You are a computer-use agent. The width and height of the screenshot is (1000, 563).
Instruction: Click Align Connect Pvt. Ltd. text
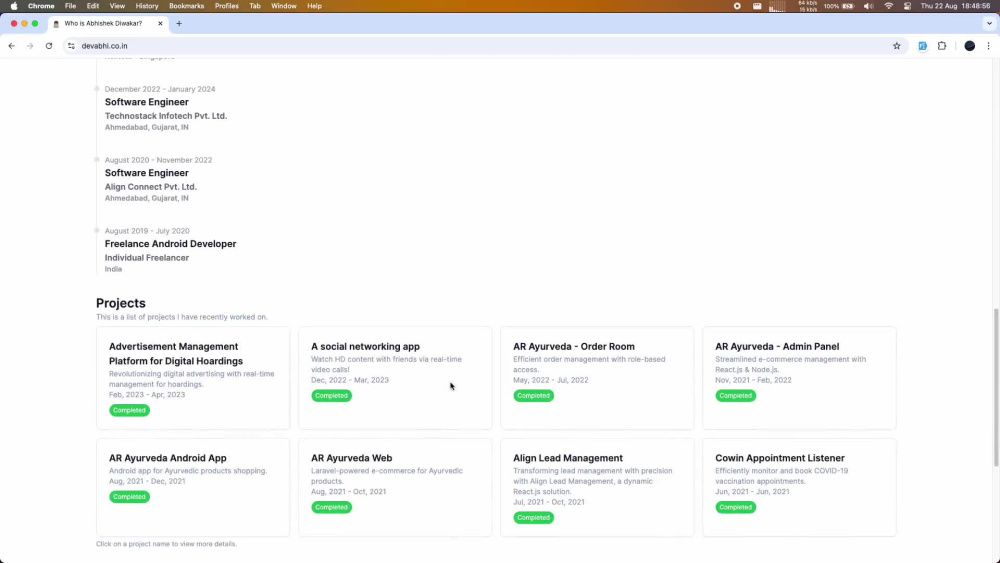tap(151, 187)
